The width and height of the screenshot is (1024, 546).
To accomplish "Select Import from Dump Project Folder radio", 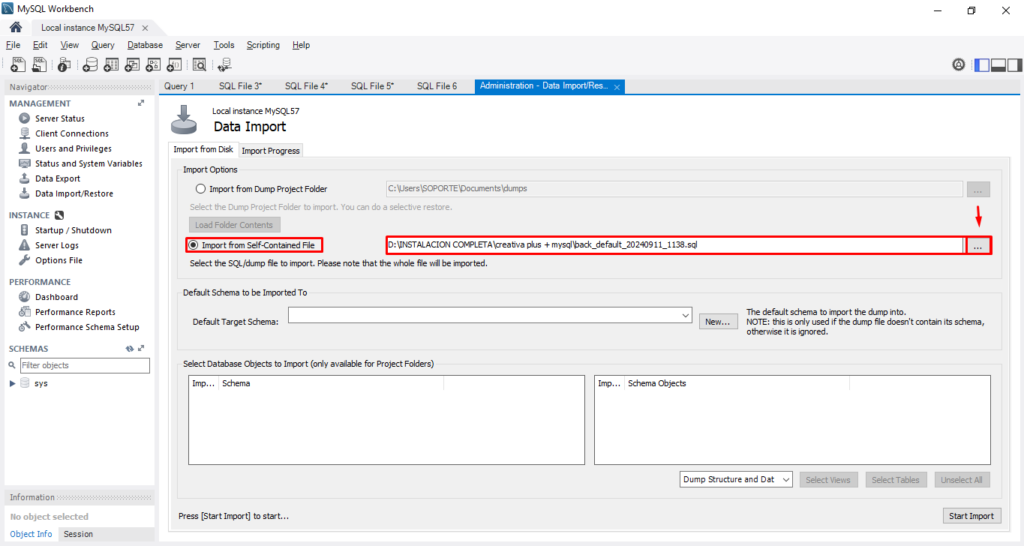I will [x=200, y=189].
